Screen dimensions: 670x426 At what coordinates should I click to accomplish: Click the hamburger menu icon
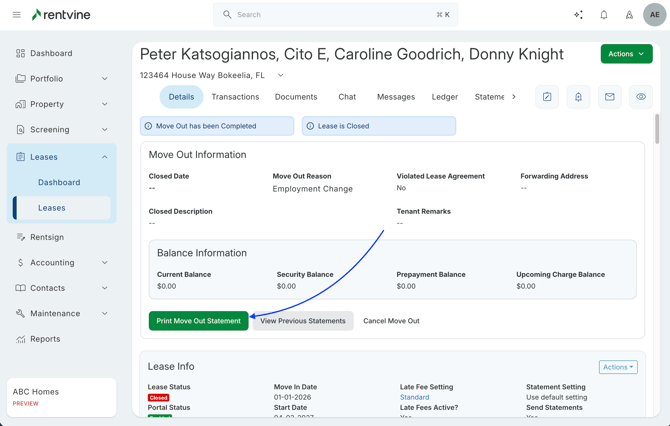tap(16, 15)
